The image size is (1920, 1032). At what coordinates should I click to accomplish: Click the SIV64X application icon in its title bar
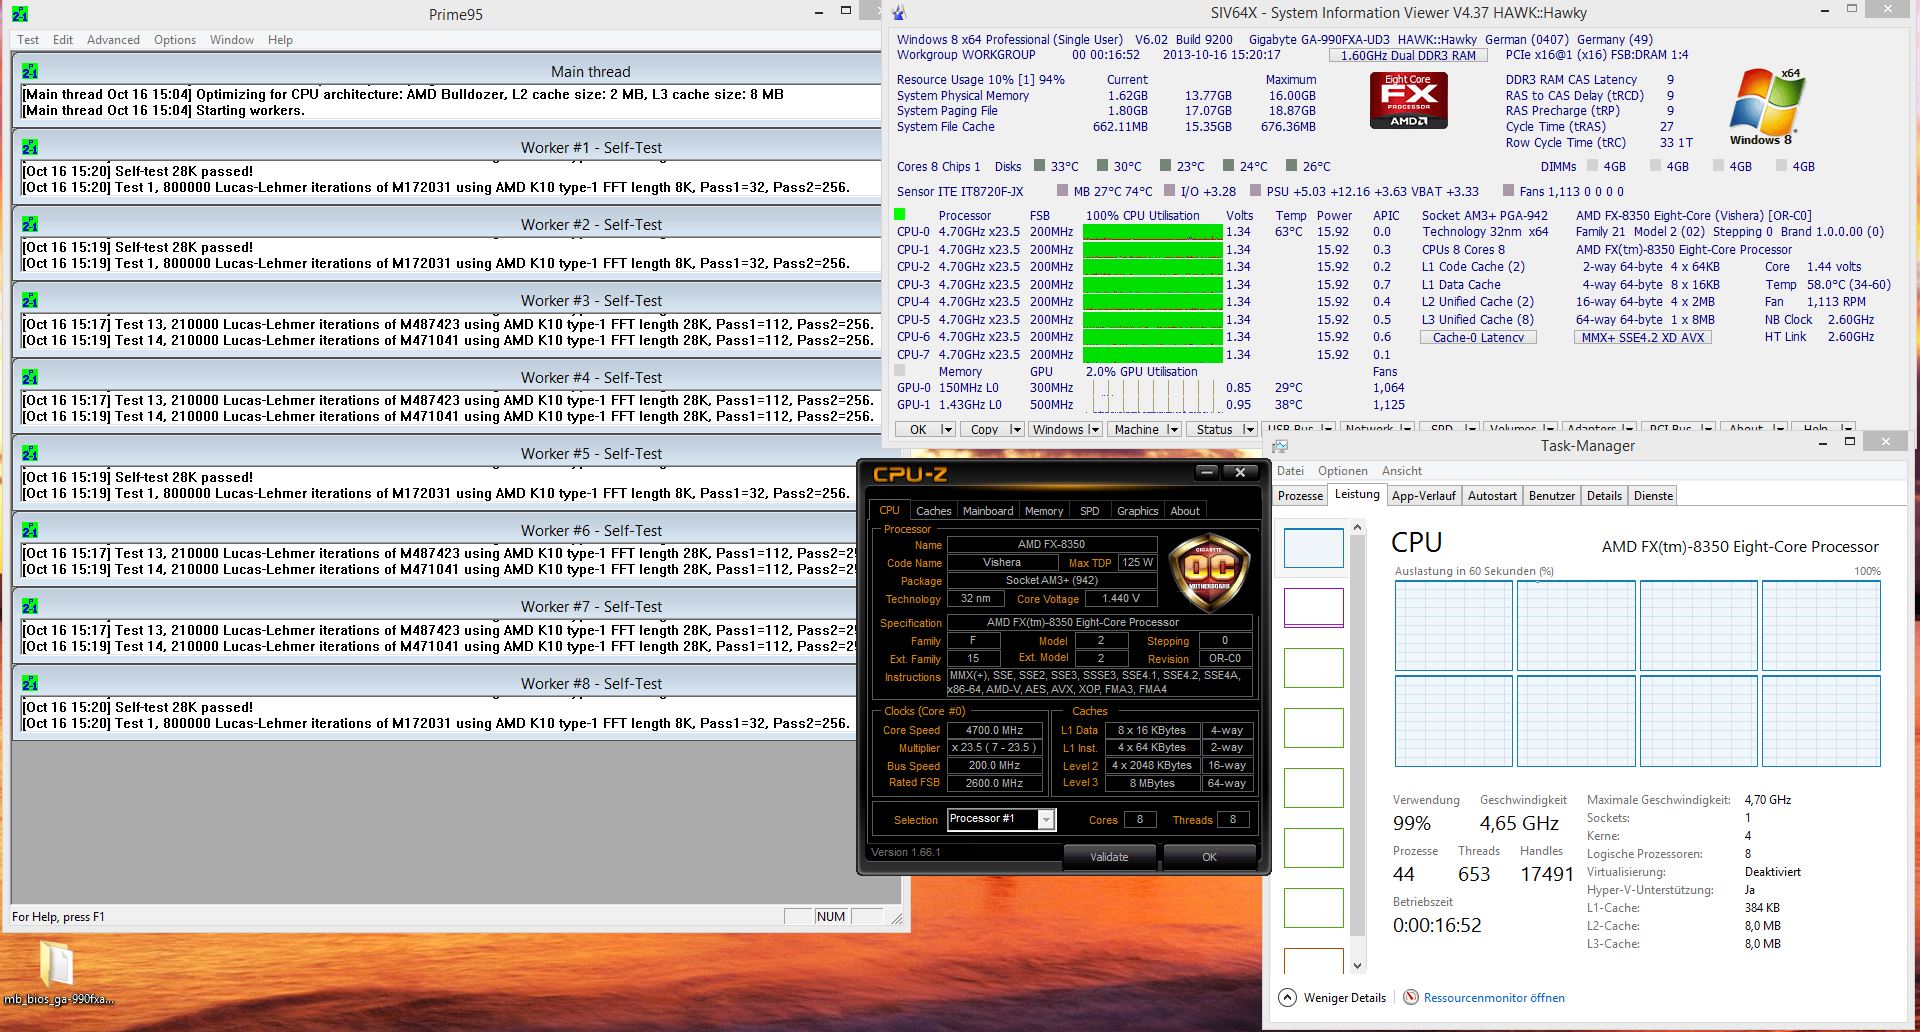pyautogui.click(x=899, y=13)
